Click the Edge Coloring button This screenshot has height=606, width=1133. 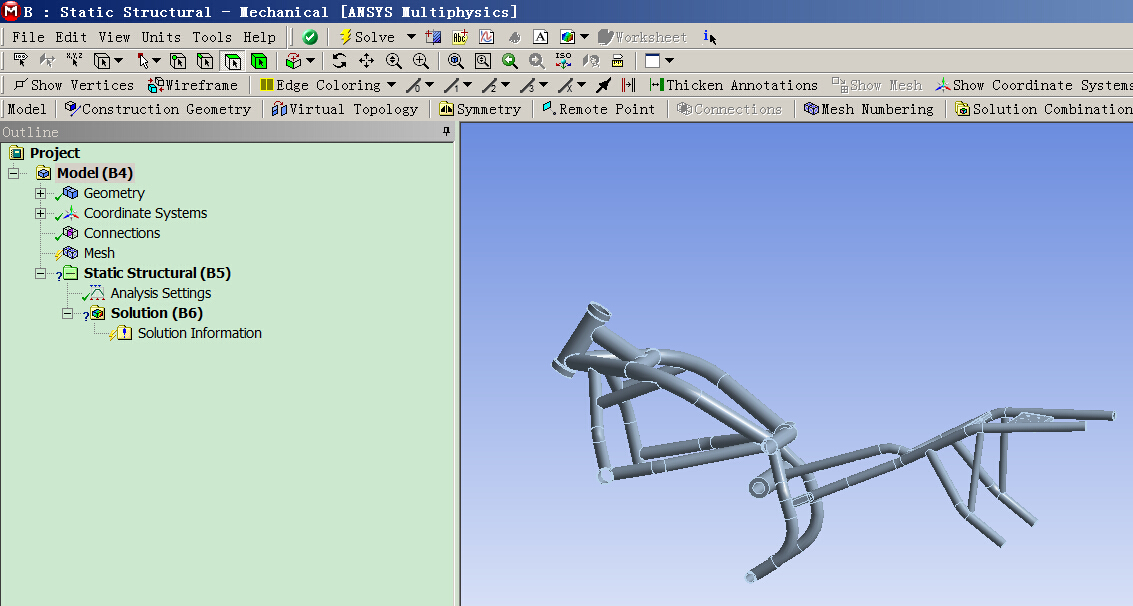pos(320,85)
